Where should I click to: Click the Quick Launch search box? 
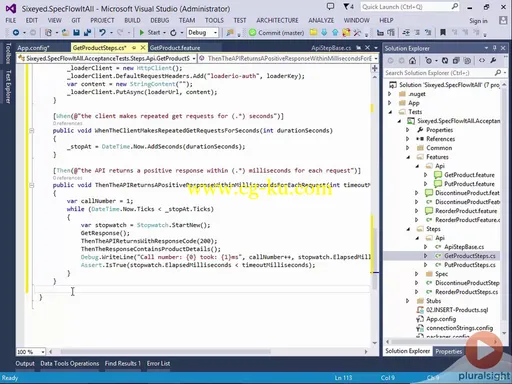[x=409, y=7]
